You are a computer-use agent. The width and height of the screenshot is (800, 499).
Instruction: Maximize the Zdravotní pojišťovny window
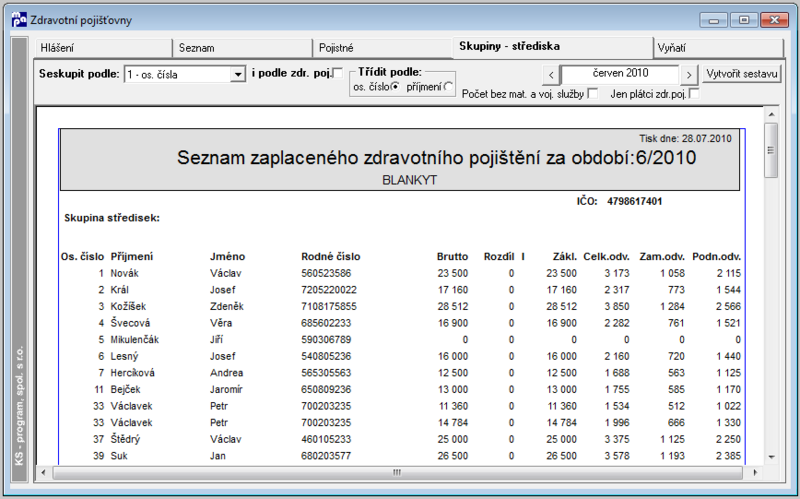pos(744,20)
